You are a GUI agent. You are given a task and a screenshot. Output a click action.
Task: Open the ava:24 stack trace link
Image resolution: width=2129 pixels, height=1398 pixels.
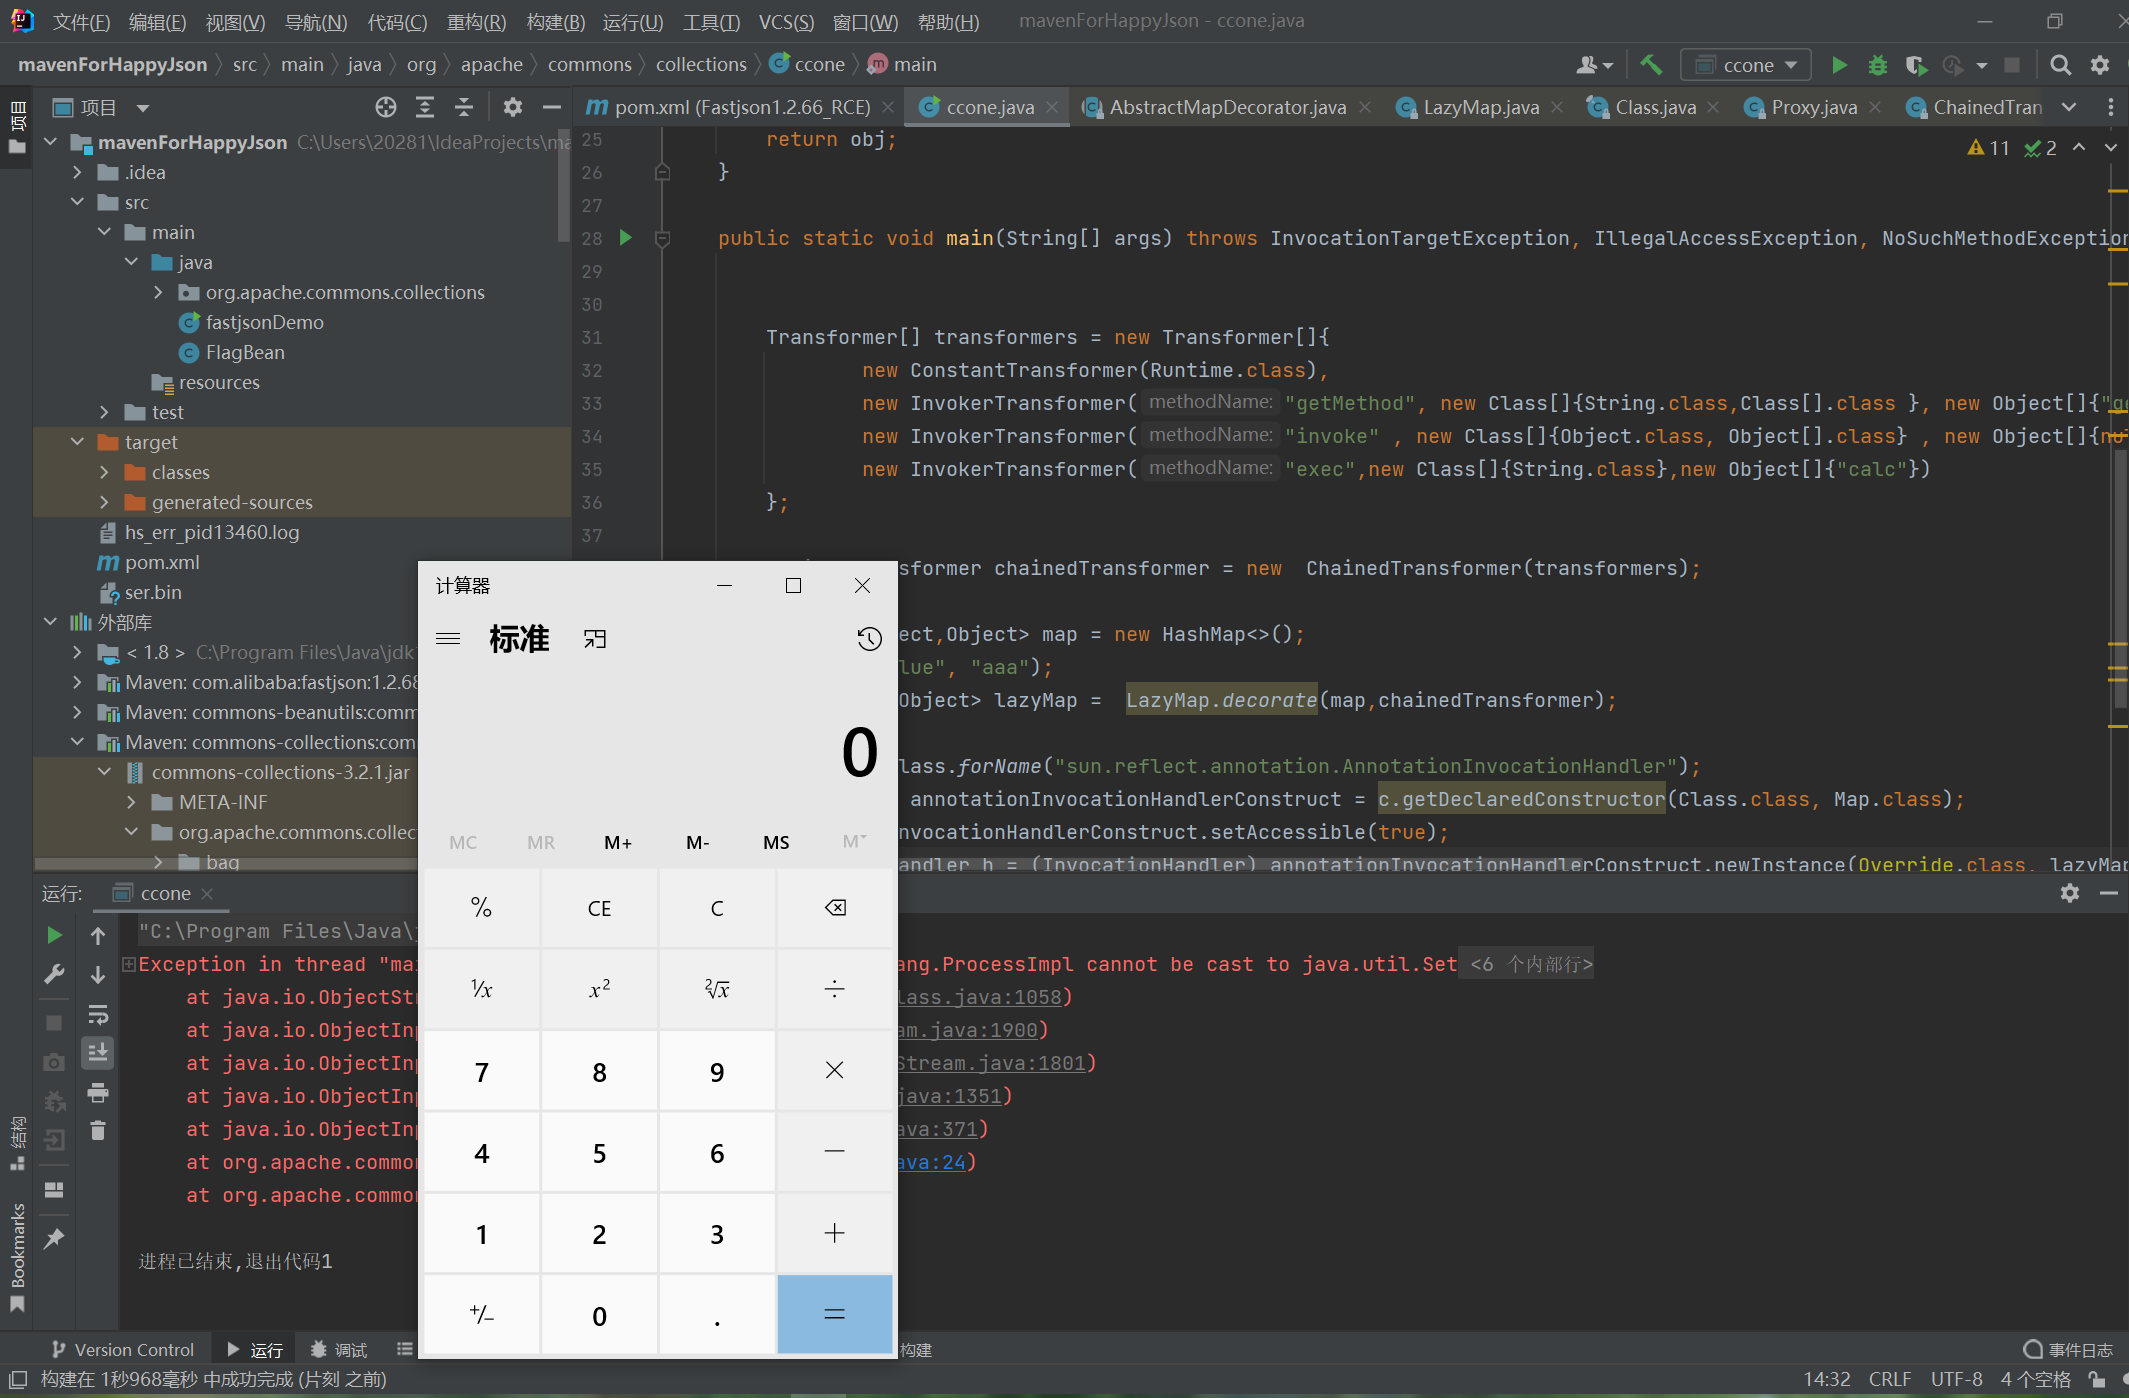933,1162
